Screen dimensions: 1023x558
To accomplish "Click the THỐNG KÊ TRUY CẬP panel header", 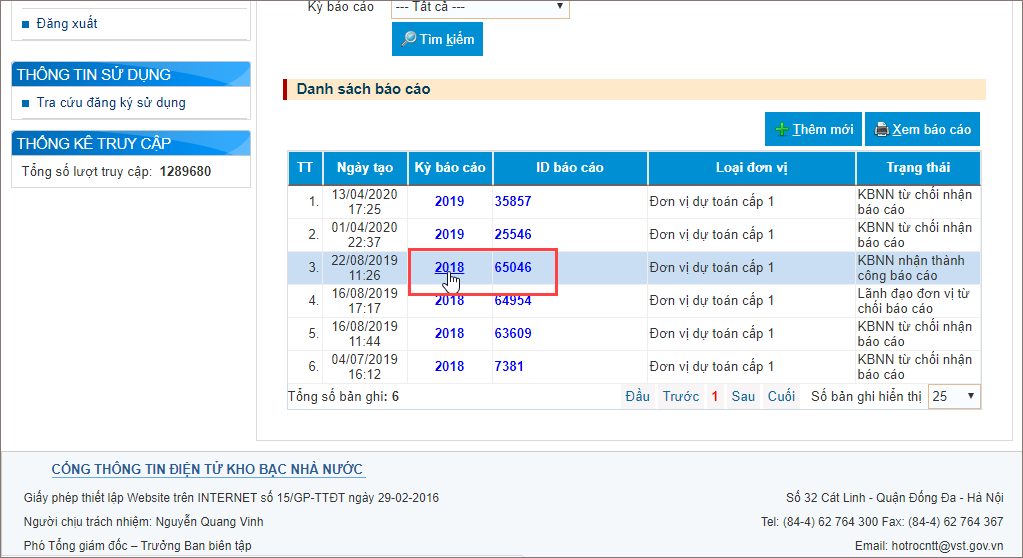I will pos(130,143).
